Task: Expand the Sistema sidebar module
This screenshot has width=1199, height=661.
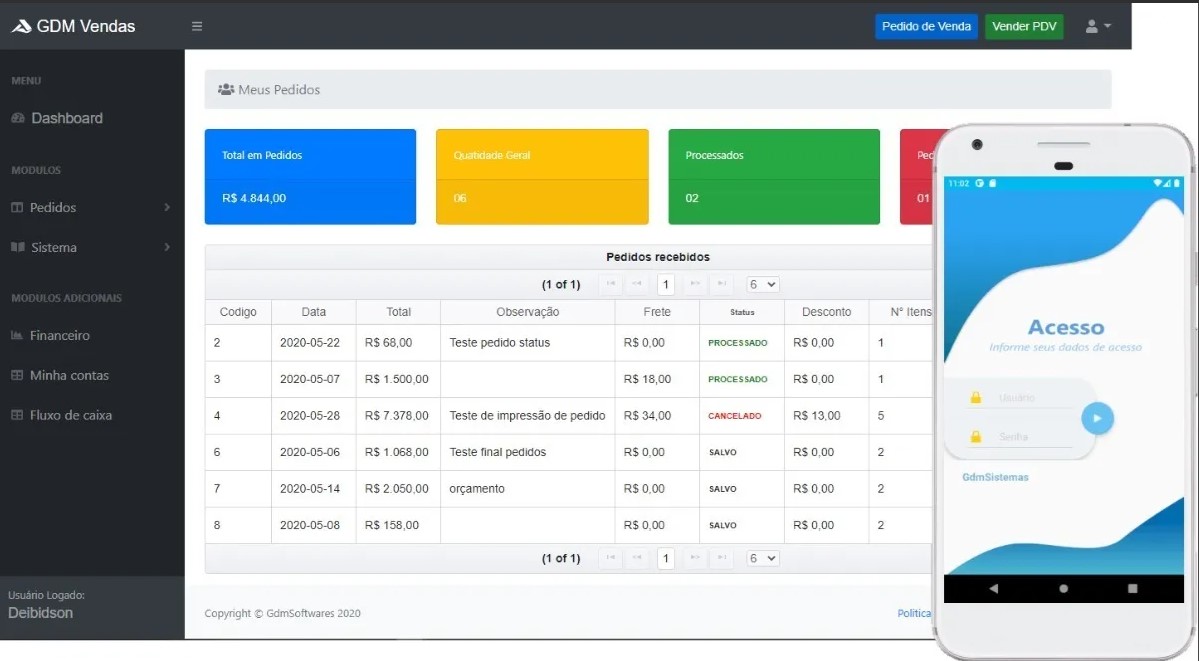Action: pos(90,247)
